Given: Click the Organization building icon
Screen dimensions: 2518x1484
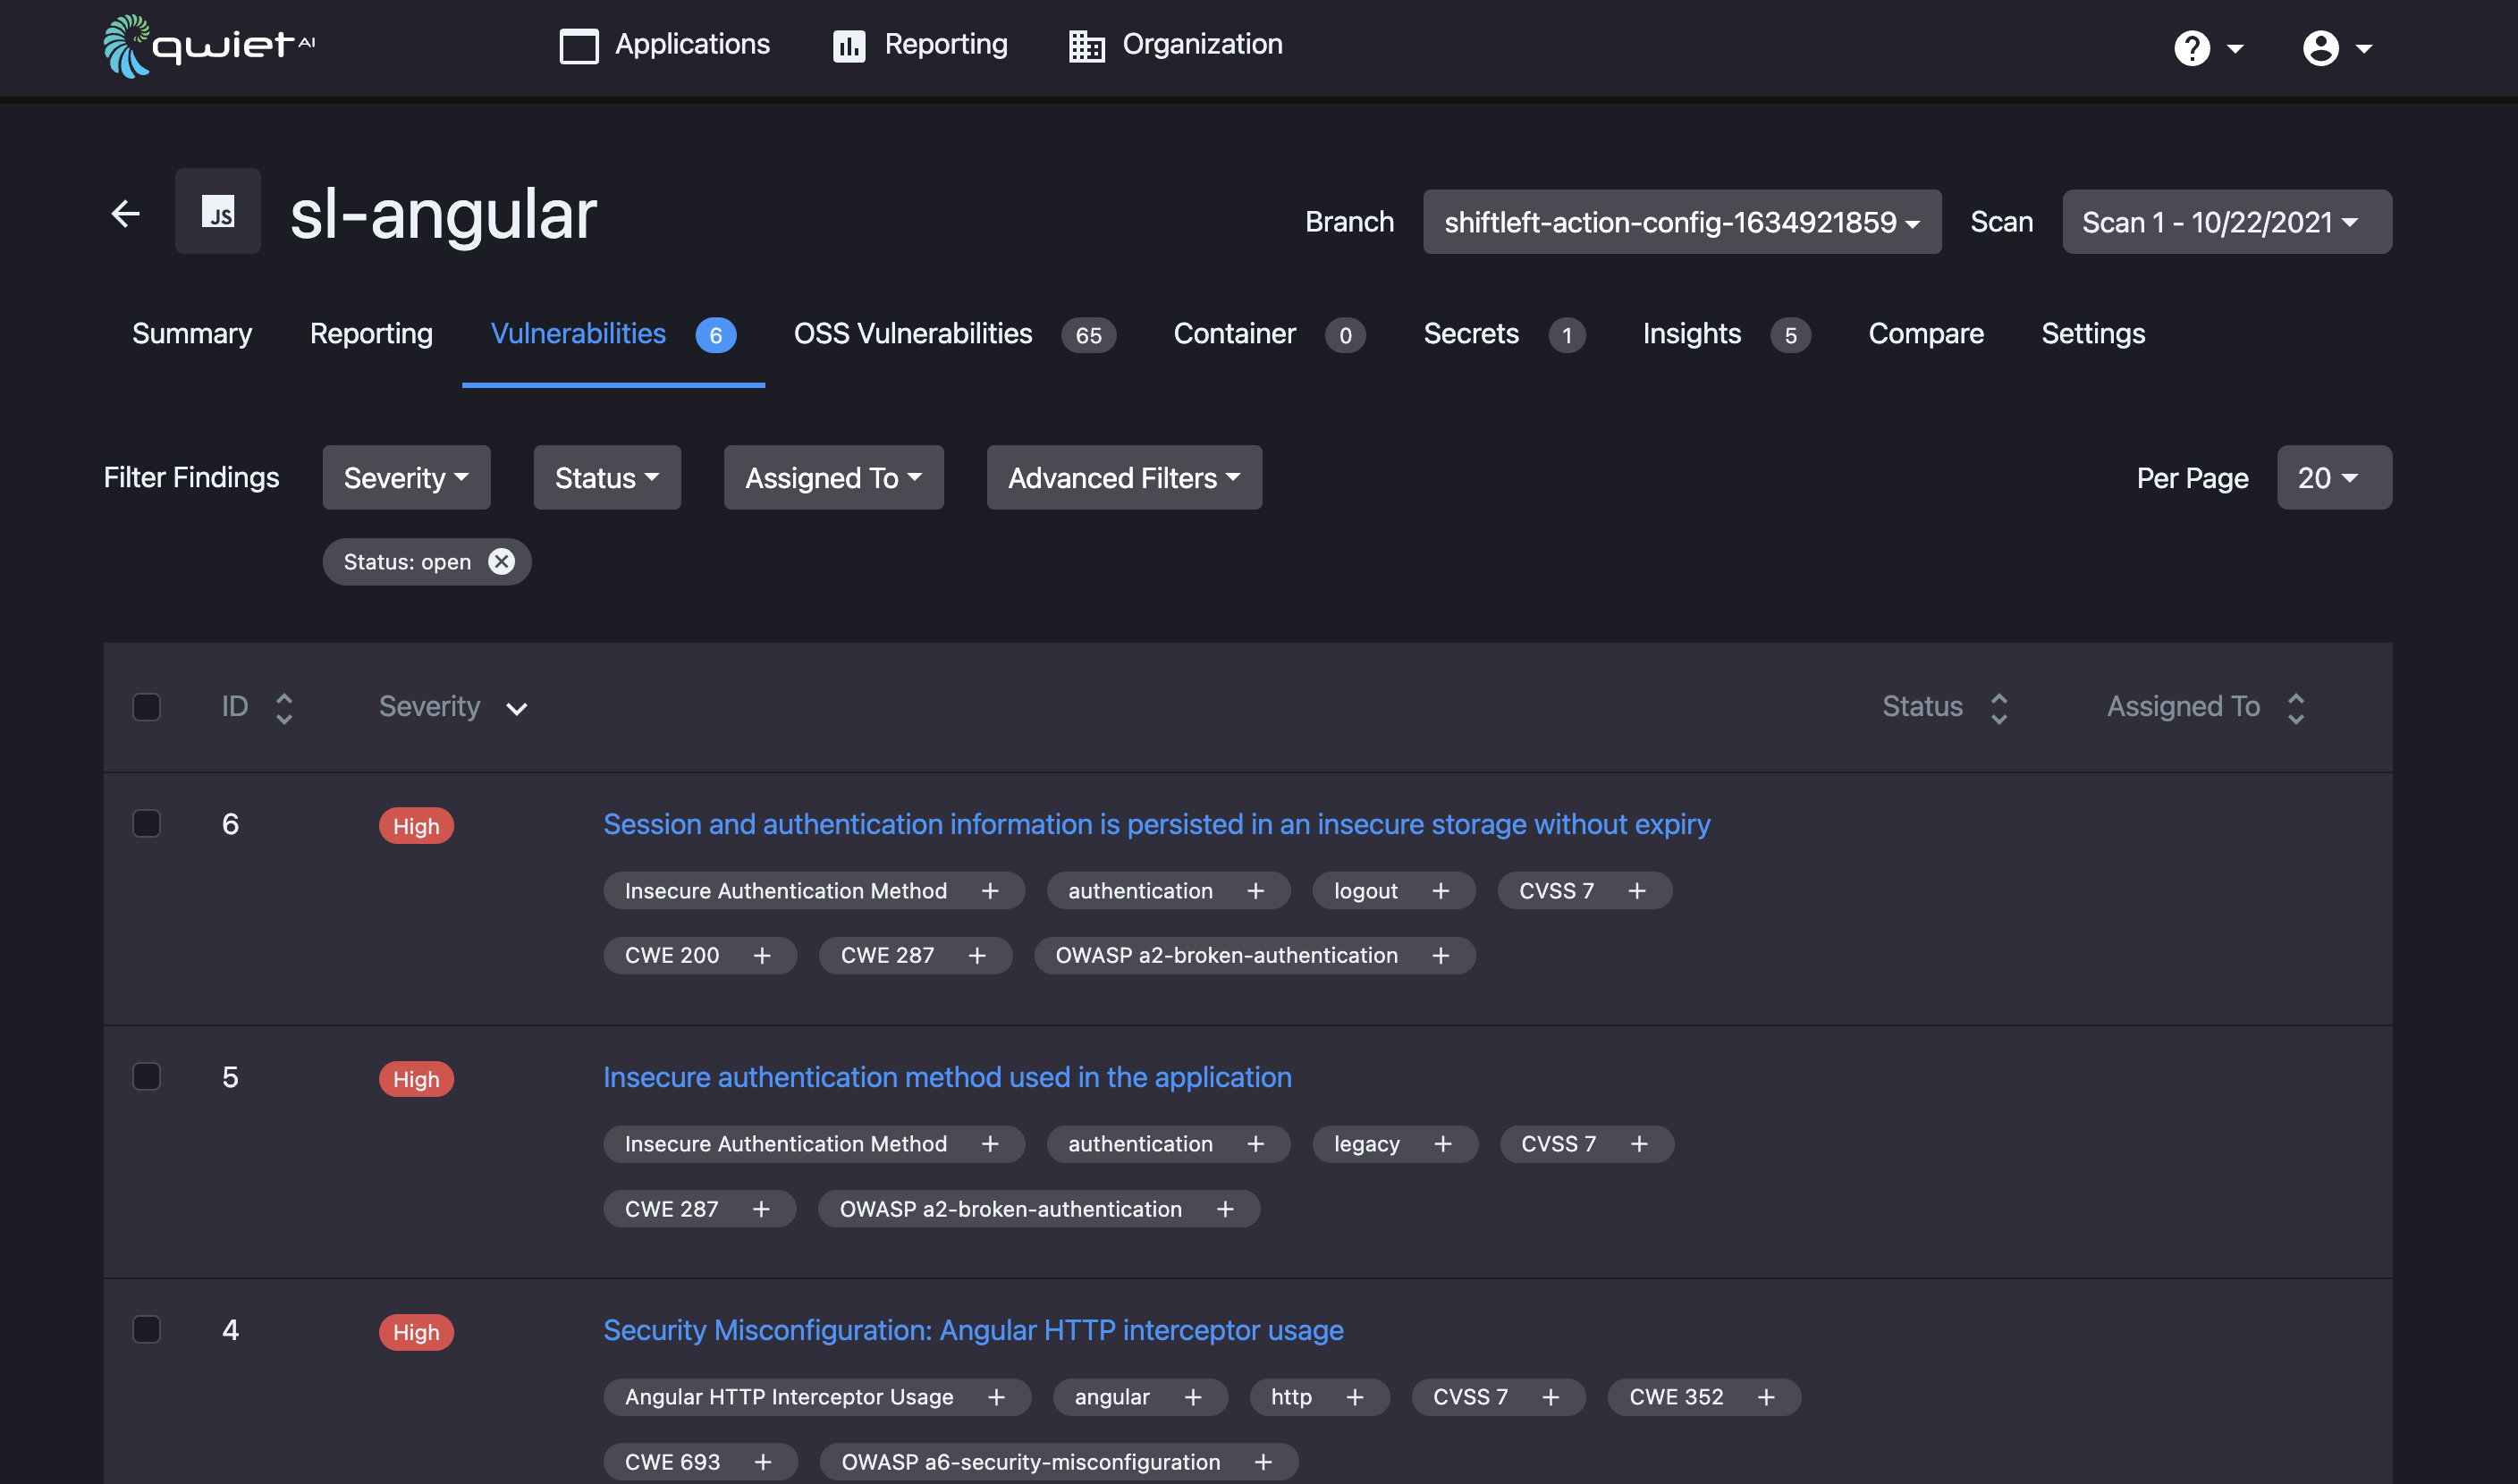Looking at the screenshot, I should pyautogui.click(x=1087, y=46).
